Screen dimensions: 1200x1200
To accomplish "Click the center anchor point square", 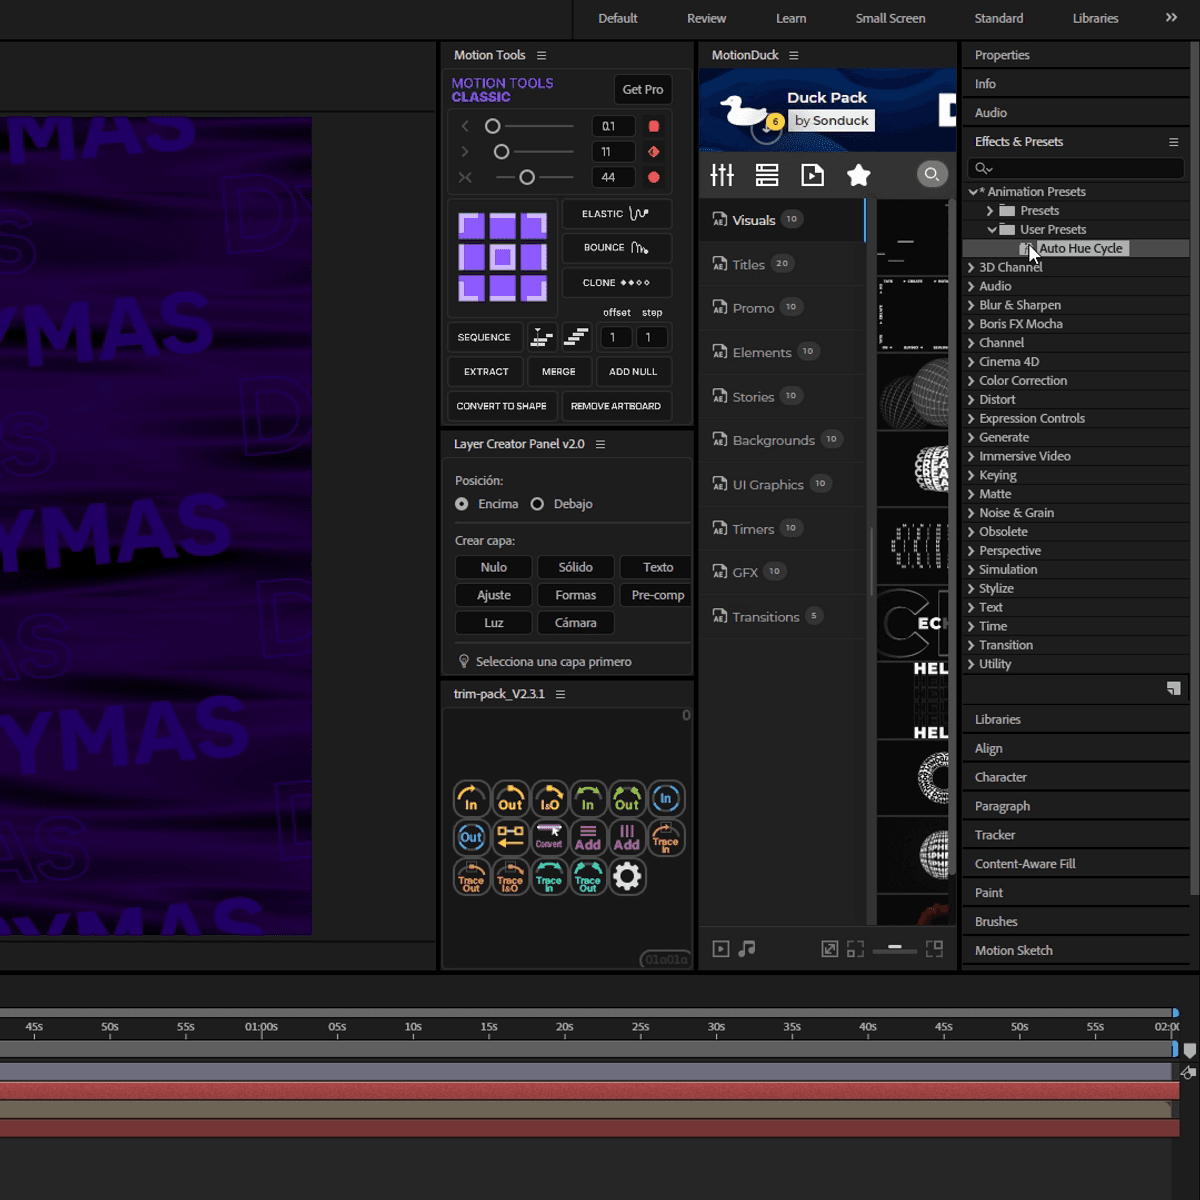I will [503, 257].
